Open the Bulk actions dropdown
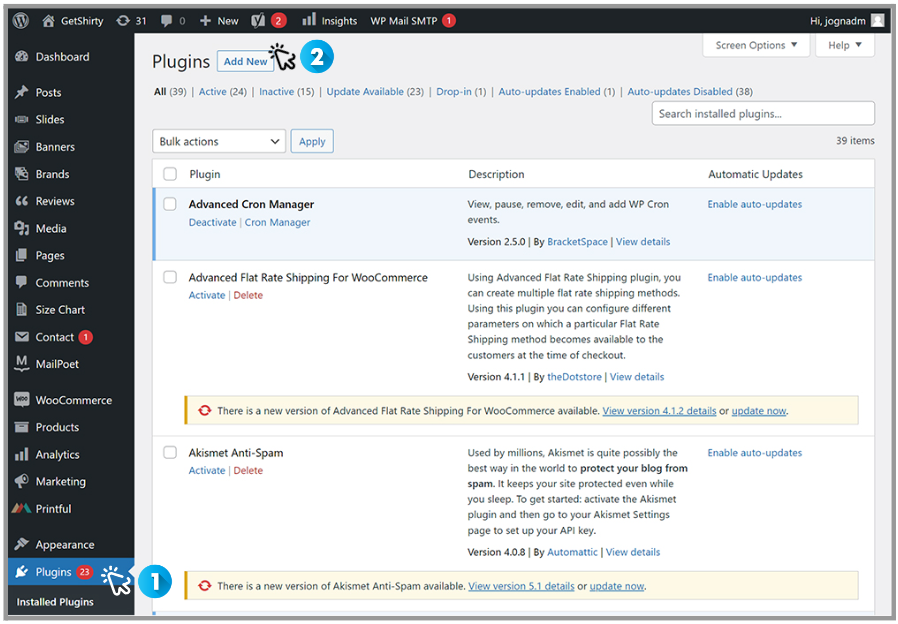Image resolution: width=898 pixels, height=624 pixels. pyautogui.click(x=219, y=142)
